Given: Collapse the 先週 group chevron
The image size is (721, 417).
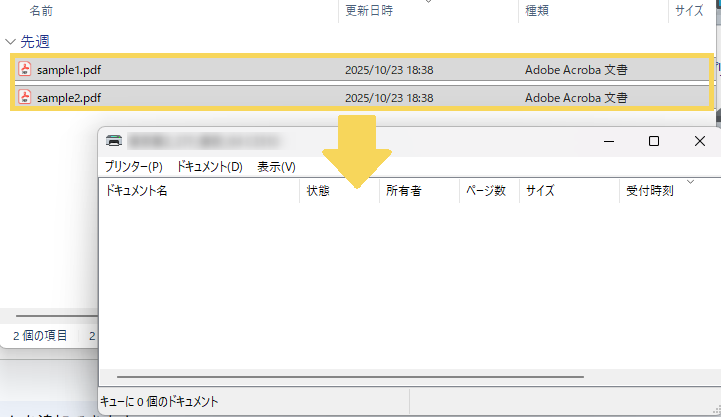Looking at the screenshot, I should [10, 42].
